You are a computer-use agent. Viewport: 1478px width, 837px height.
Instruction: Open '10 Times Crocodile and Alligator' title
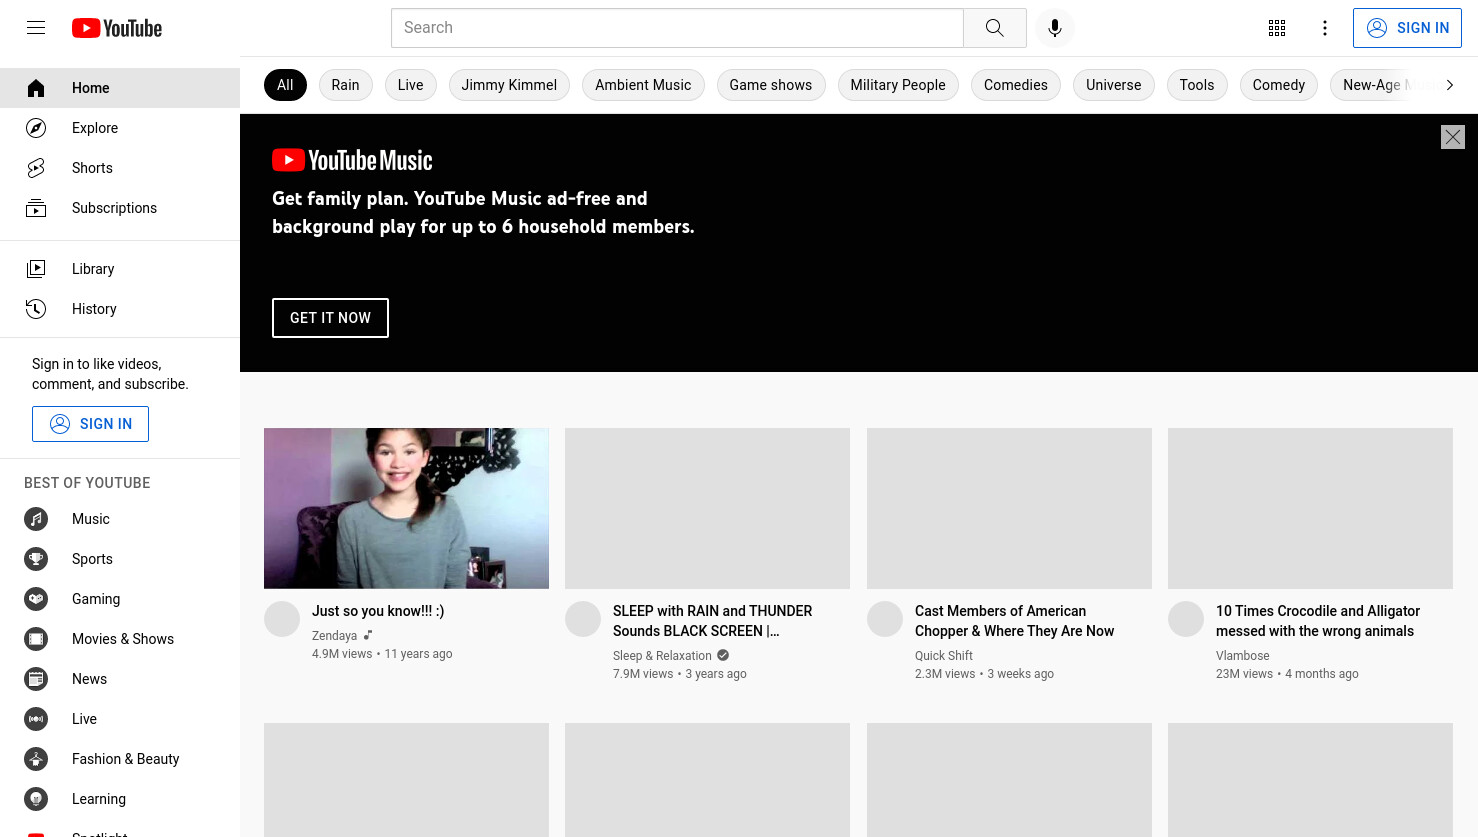1318,621
